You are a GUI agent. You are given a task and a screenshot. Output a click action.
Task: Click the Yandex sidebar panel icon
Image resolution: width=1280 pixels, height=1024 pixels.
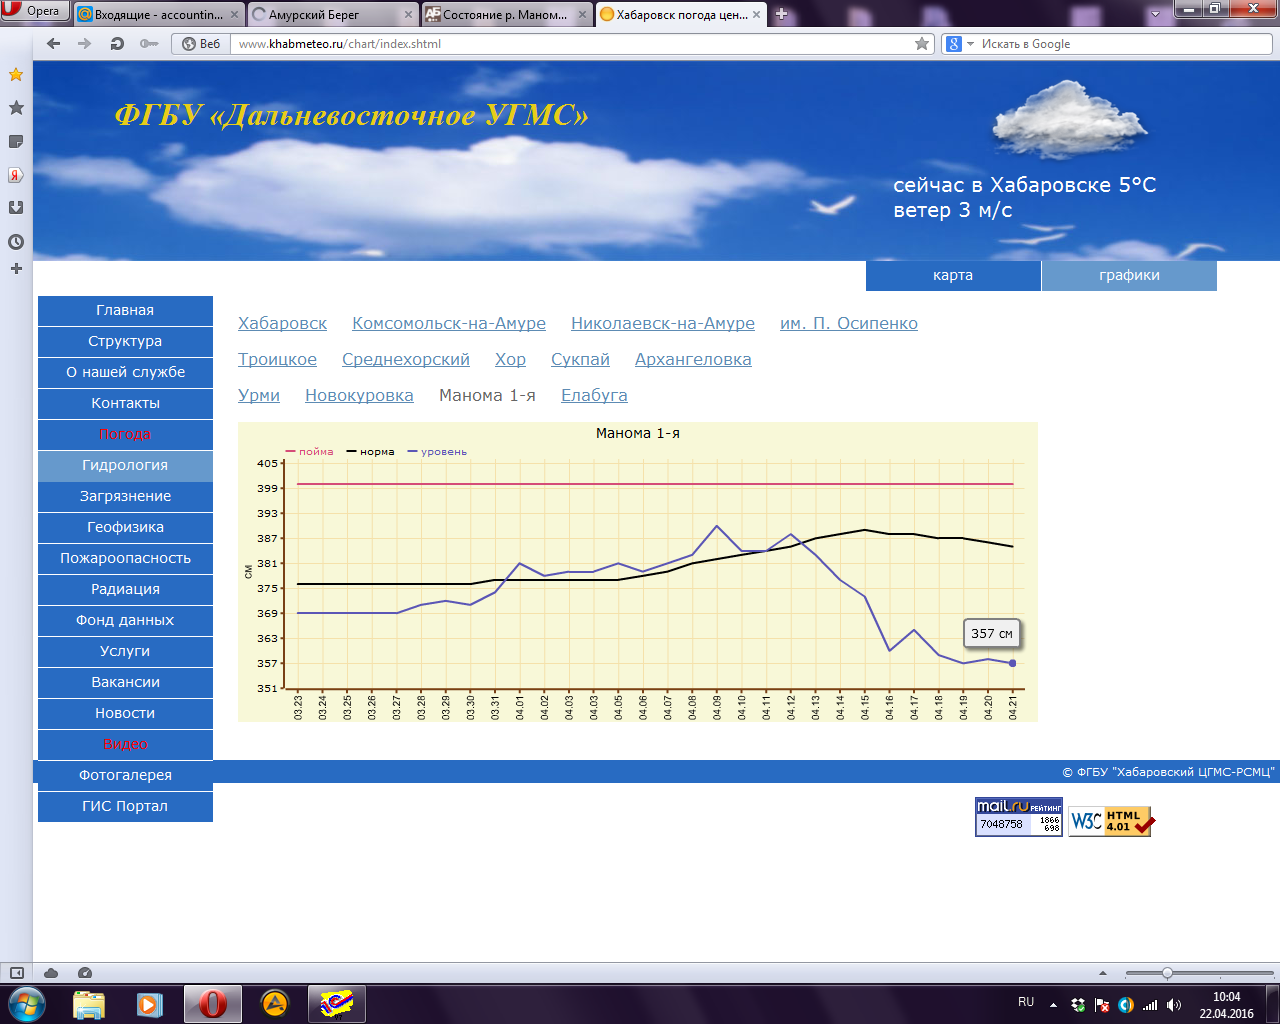click(x=16, y=175)
